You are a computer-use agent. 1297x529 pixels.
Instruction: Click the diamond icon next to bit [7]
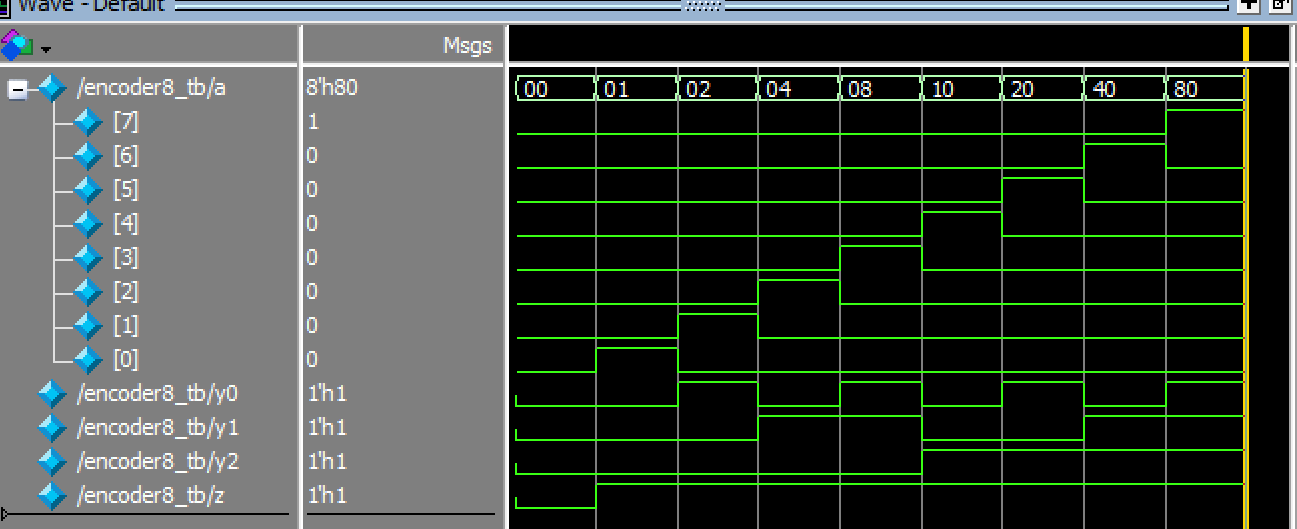[x=88, y=123]
